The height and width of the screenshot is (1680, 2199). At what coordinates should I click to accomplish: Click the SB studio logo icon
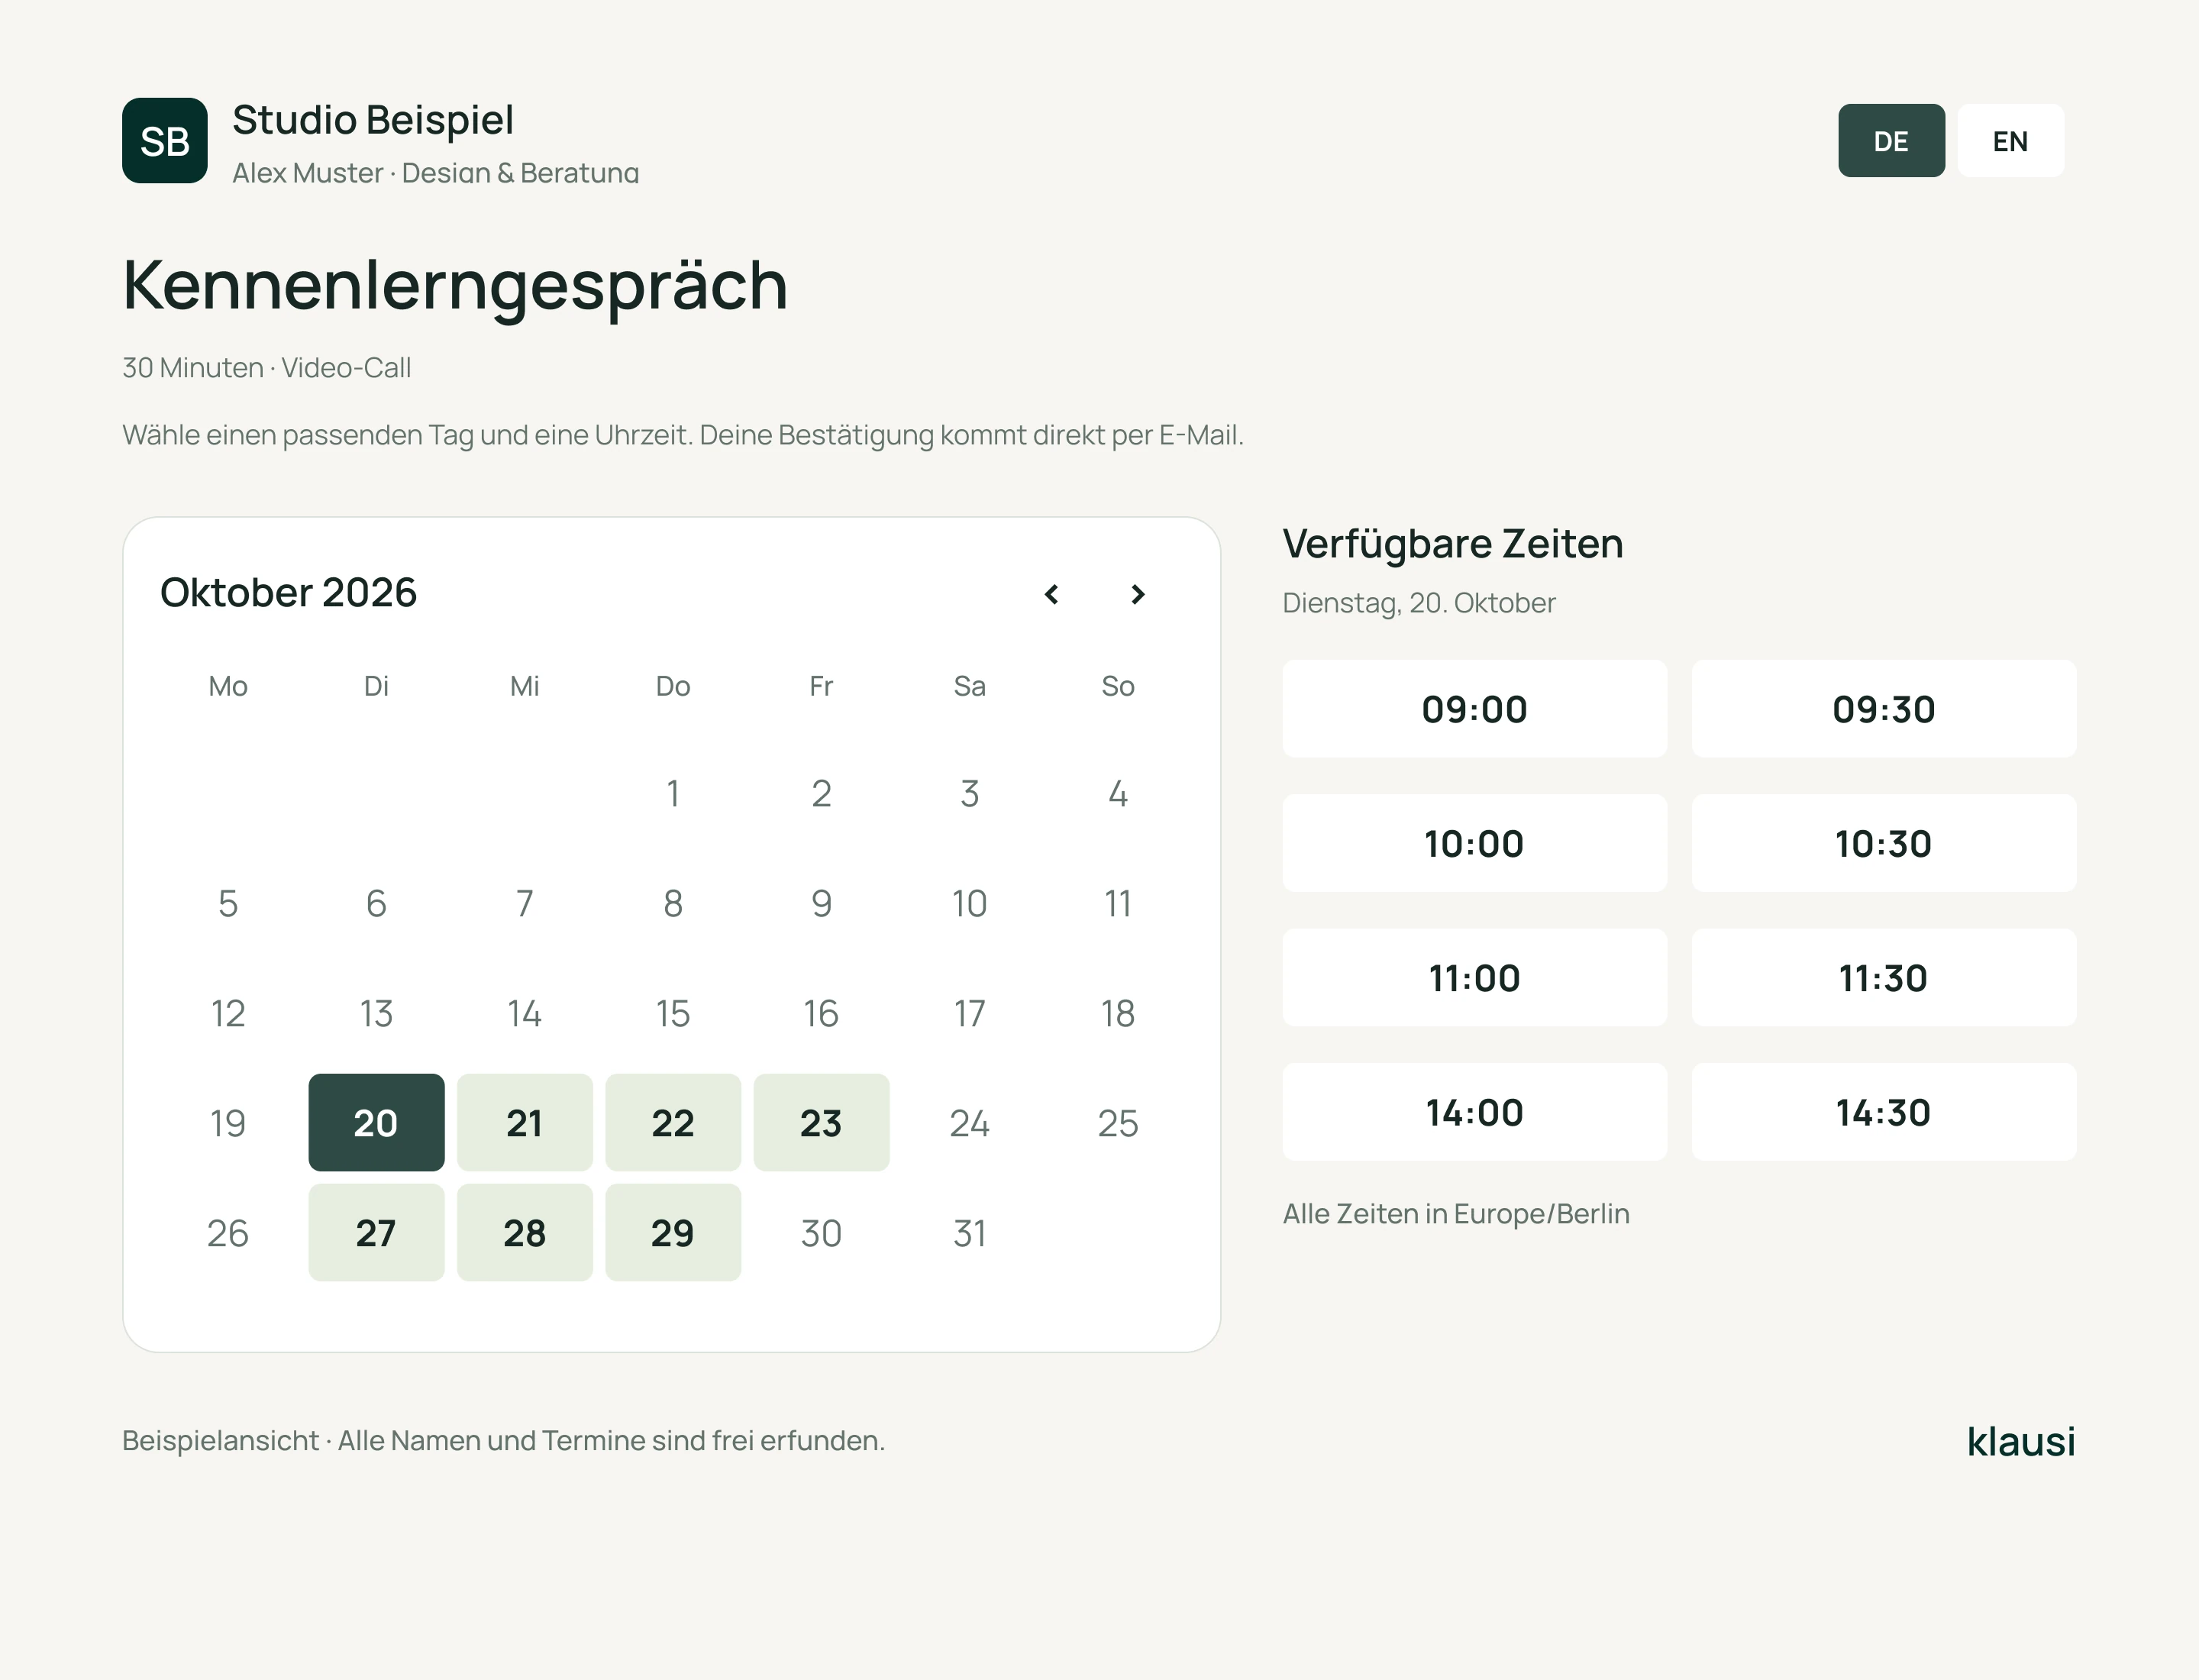pyautogui.click(x=165, y=141)
